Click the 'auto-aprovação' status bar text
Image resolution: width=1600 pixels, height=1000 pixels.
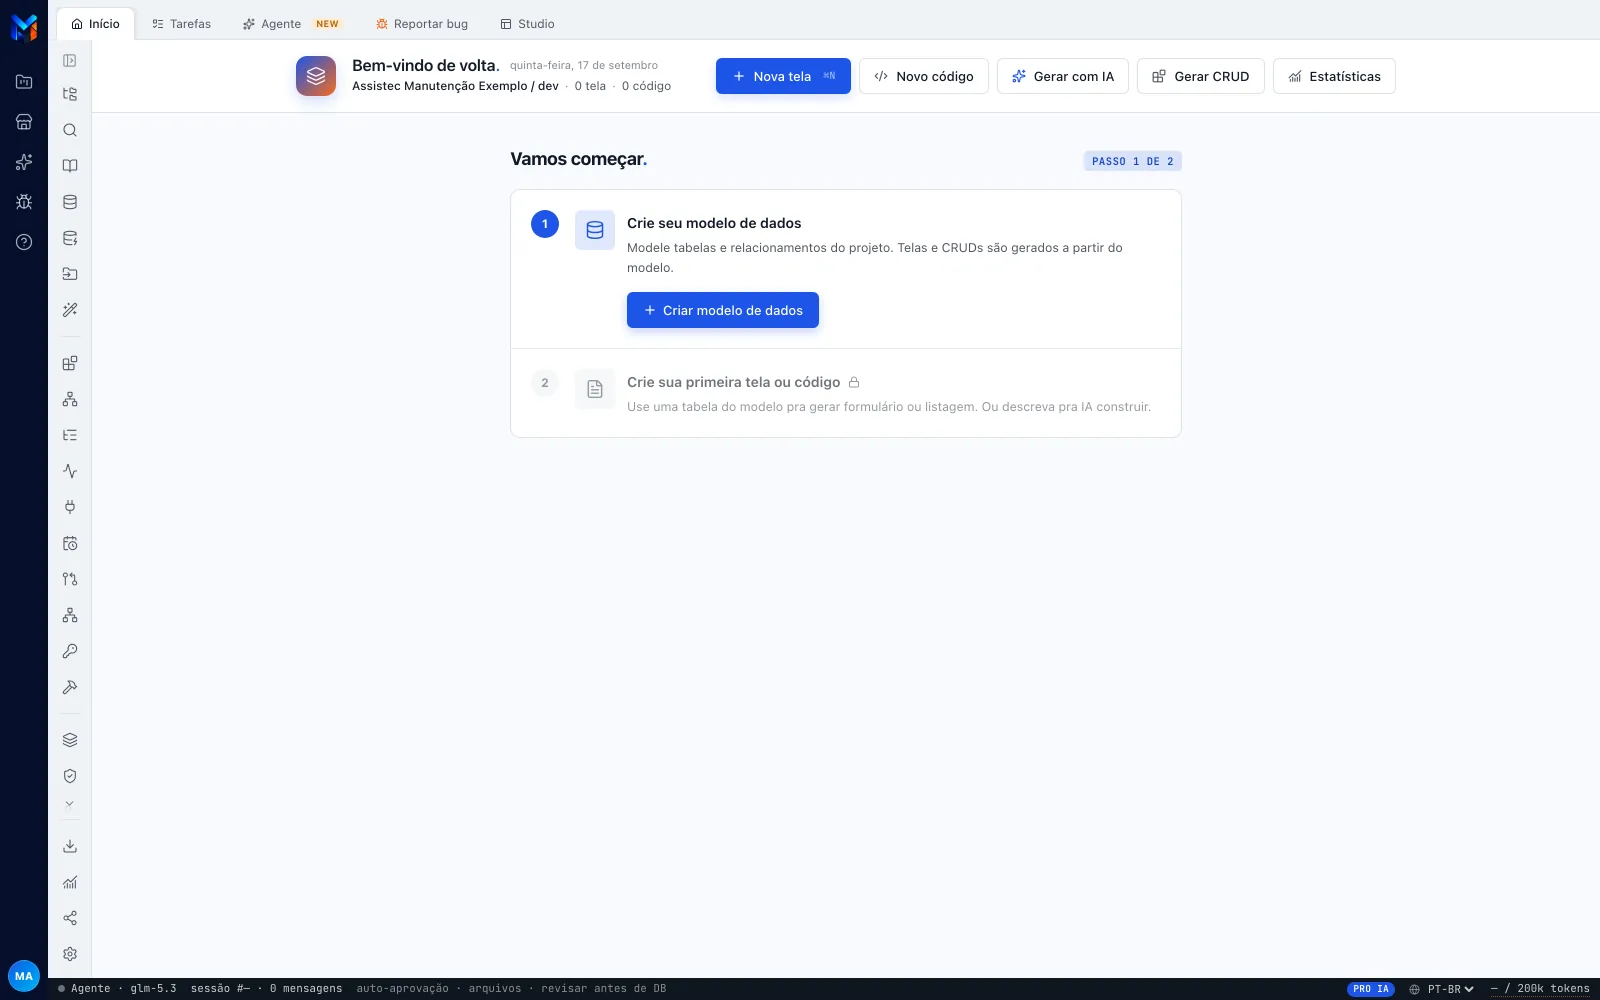point(402,989)
